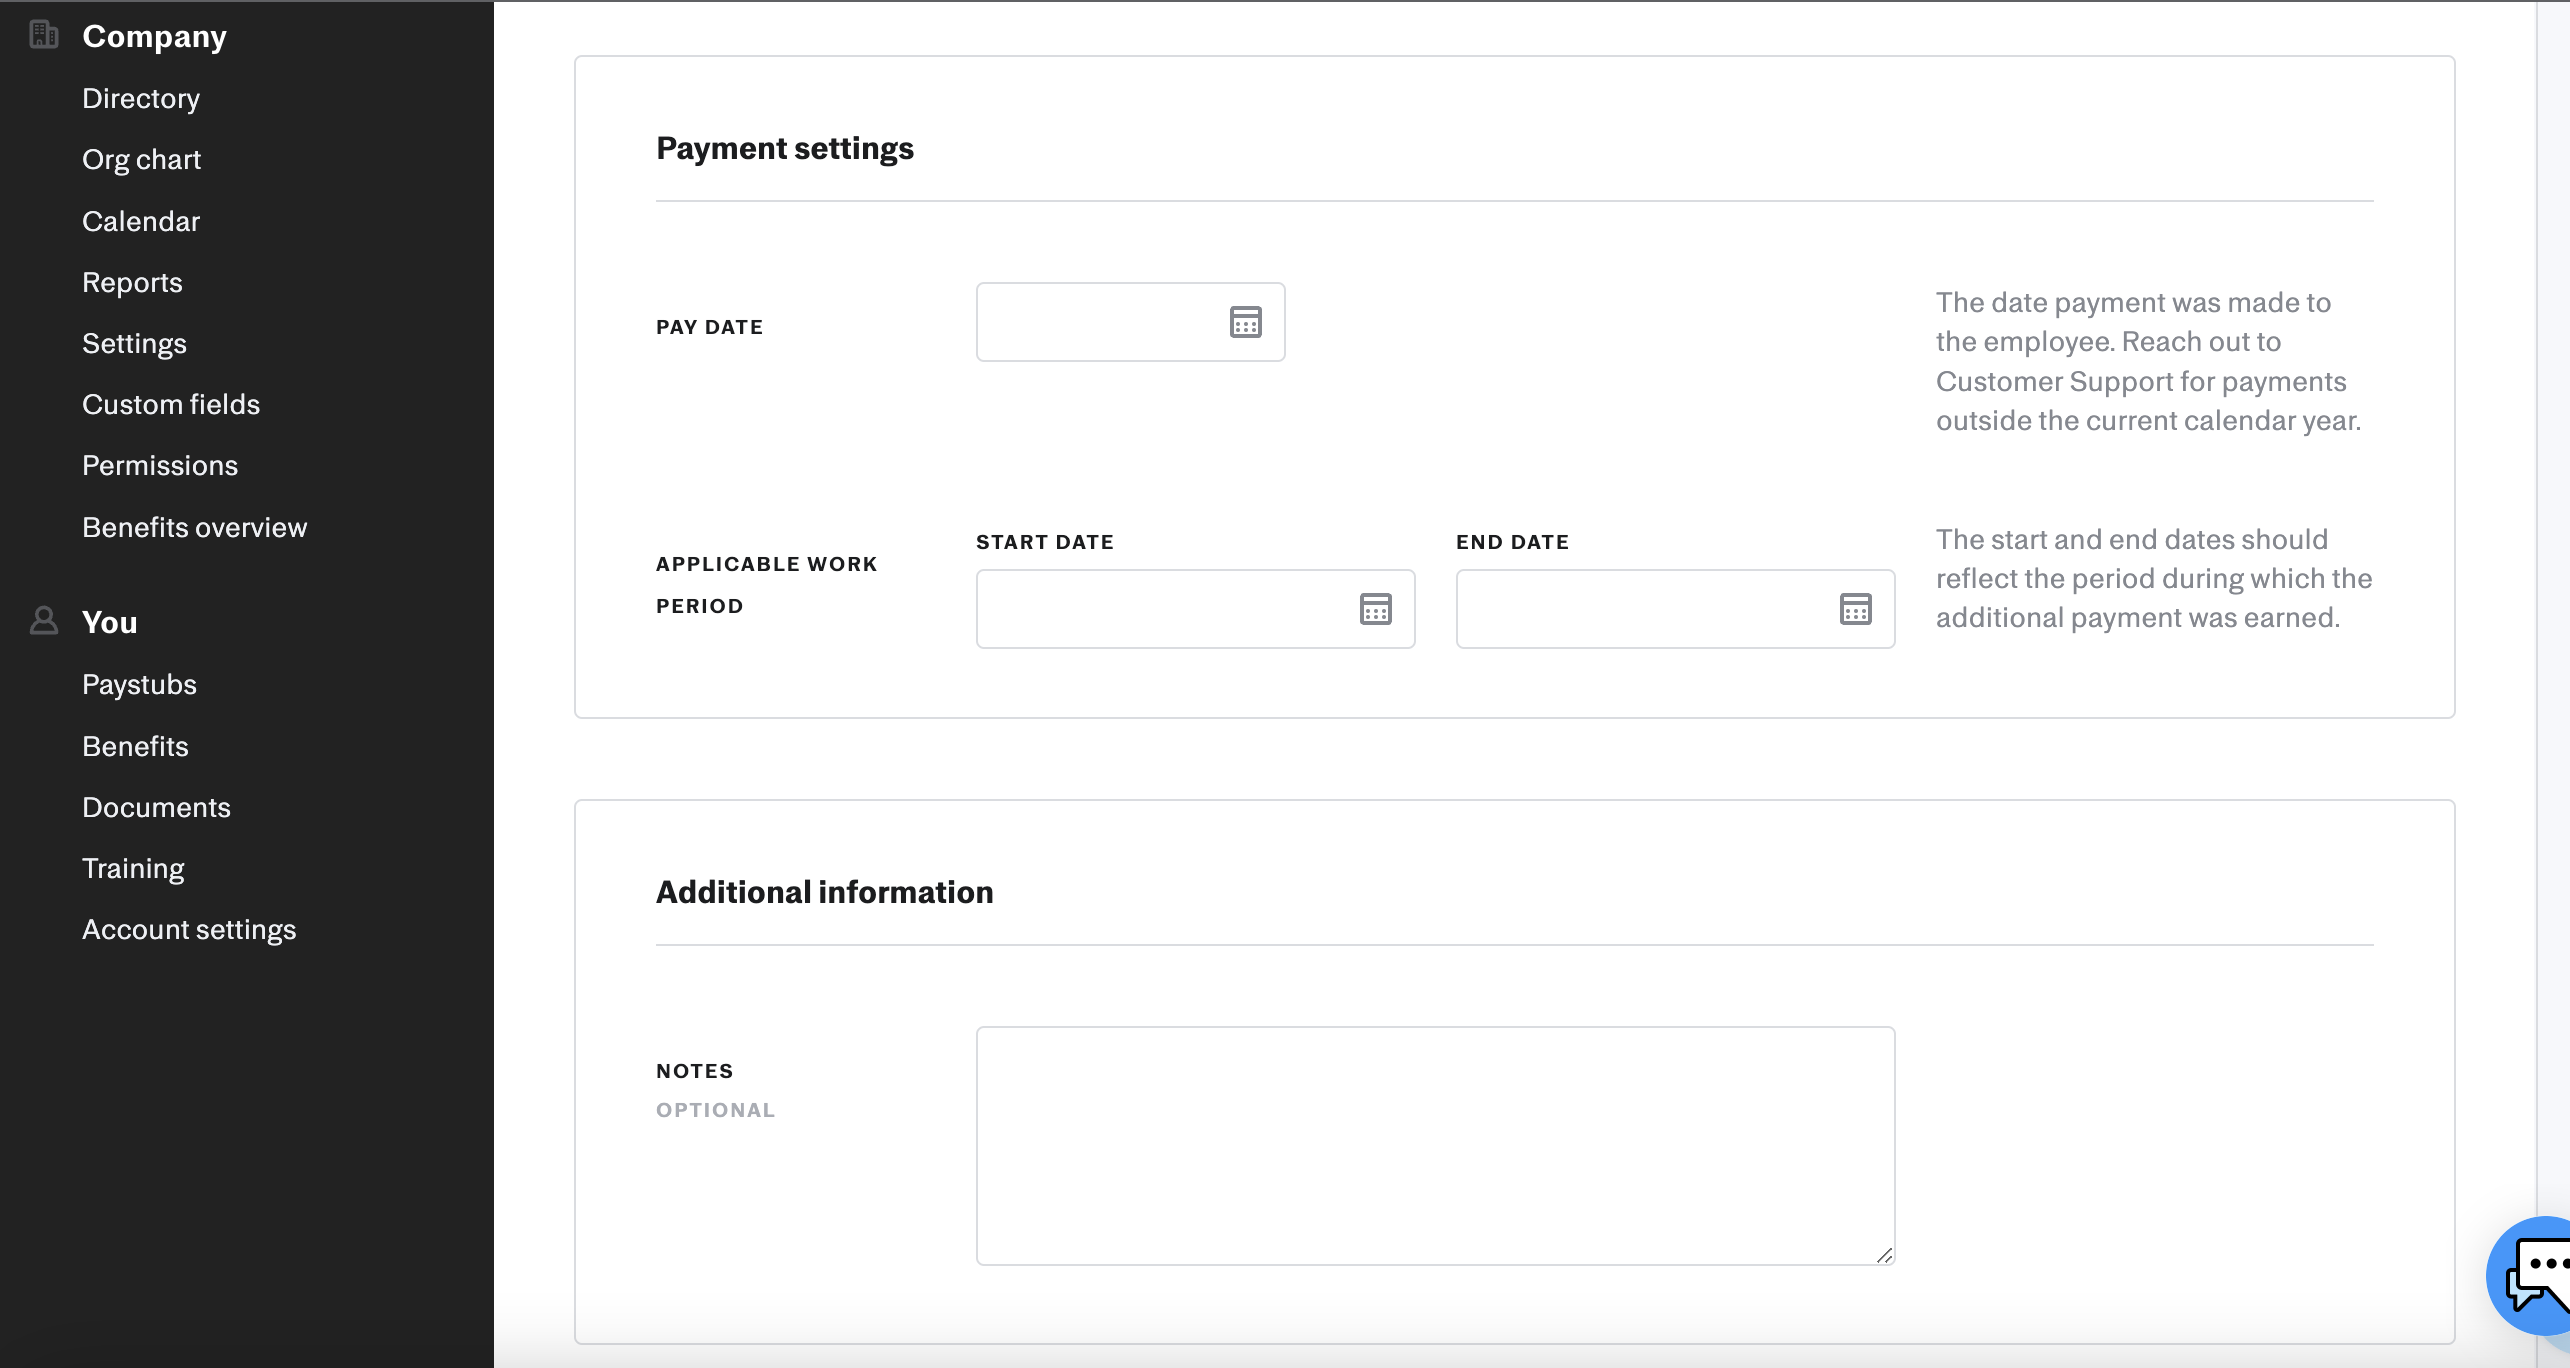Click the 'NOTES' label

pyautogui.click(x=695, y=1071)
